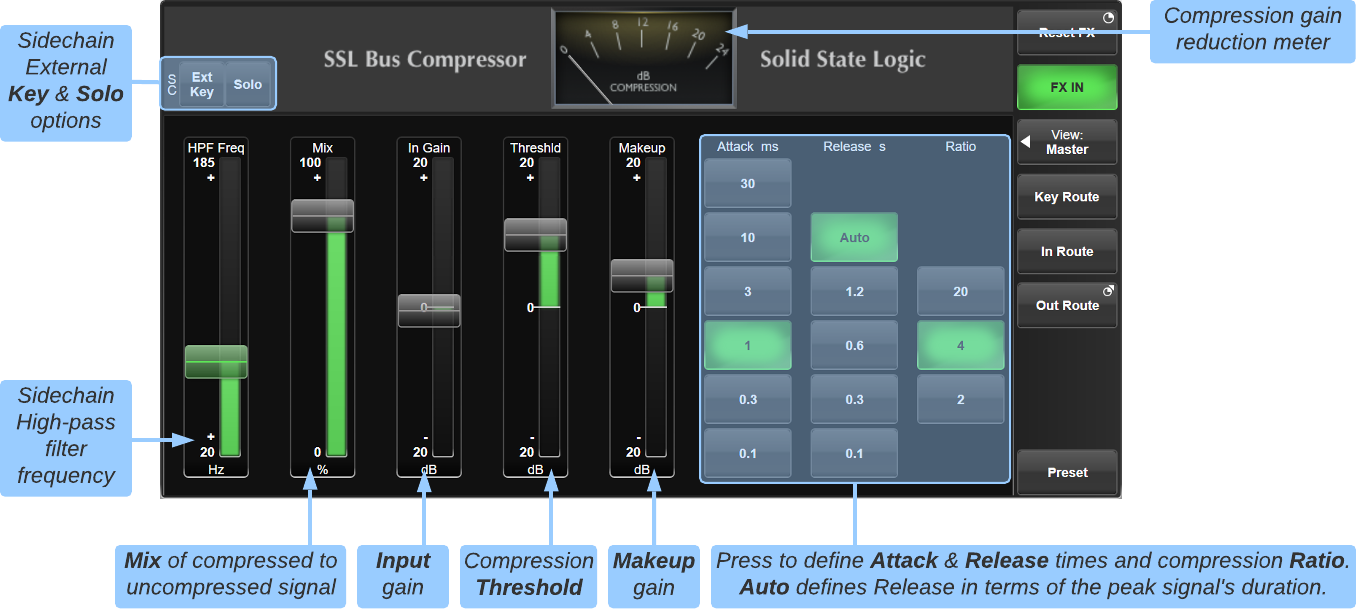Click the 'Ratio' column header
The image size is (1356, 609).
[x=961, y=147]
